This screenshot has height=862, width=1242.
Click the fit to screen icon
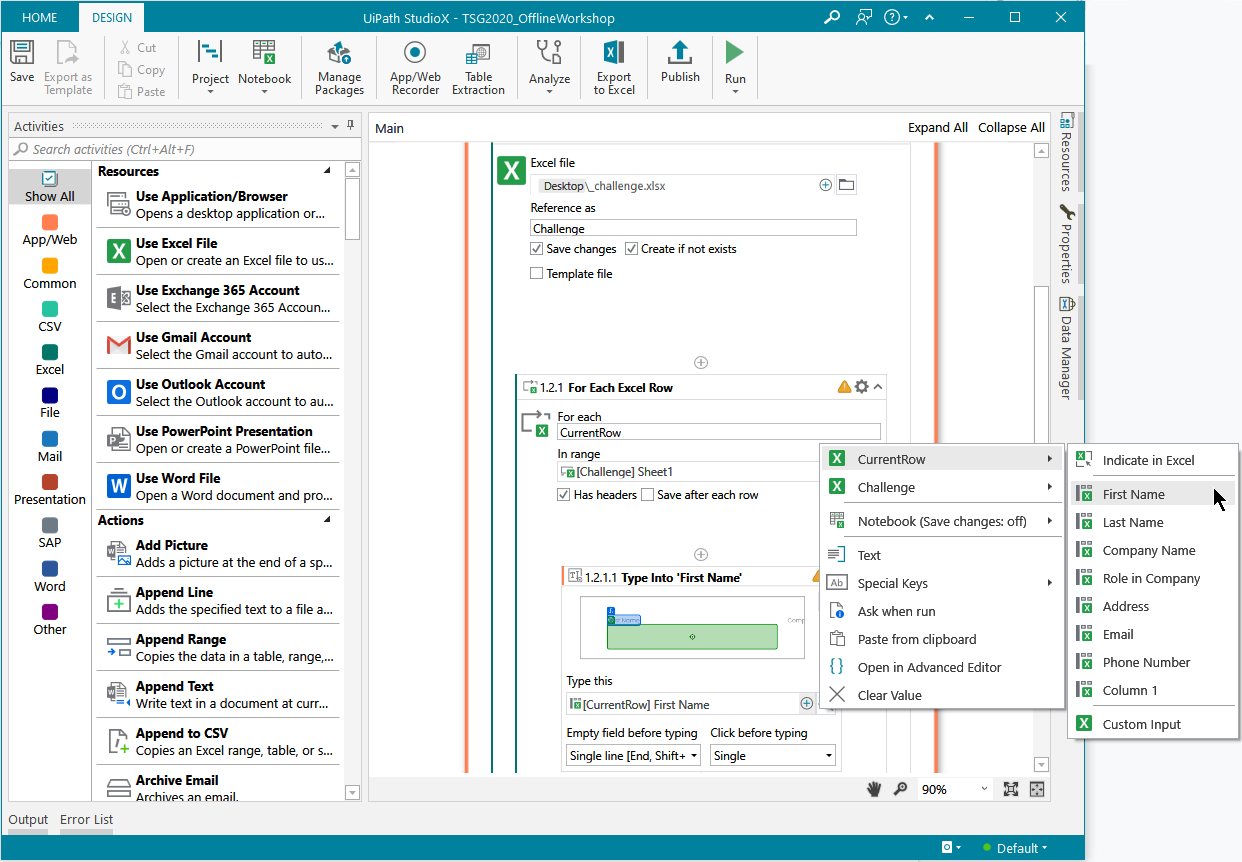(x=1011, y=789)
